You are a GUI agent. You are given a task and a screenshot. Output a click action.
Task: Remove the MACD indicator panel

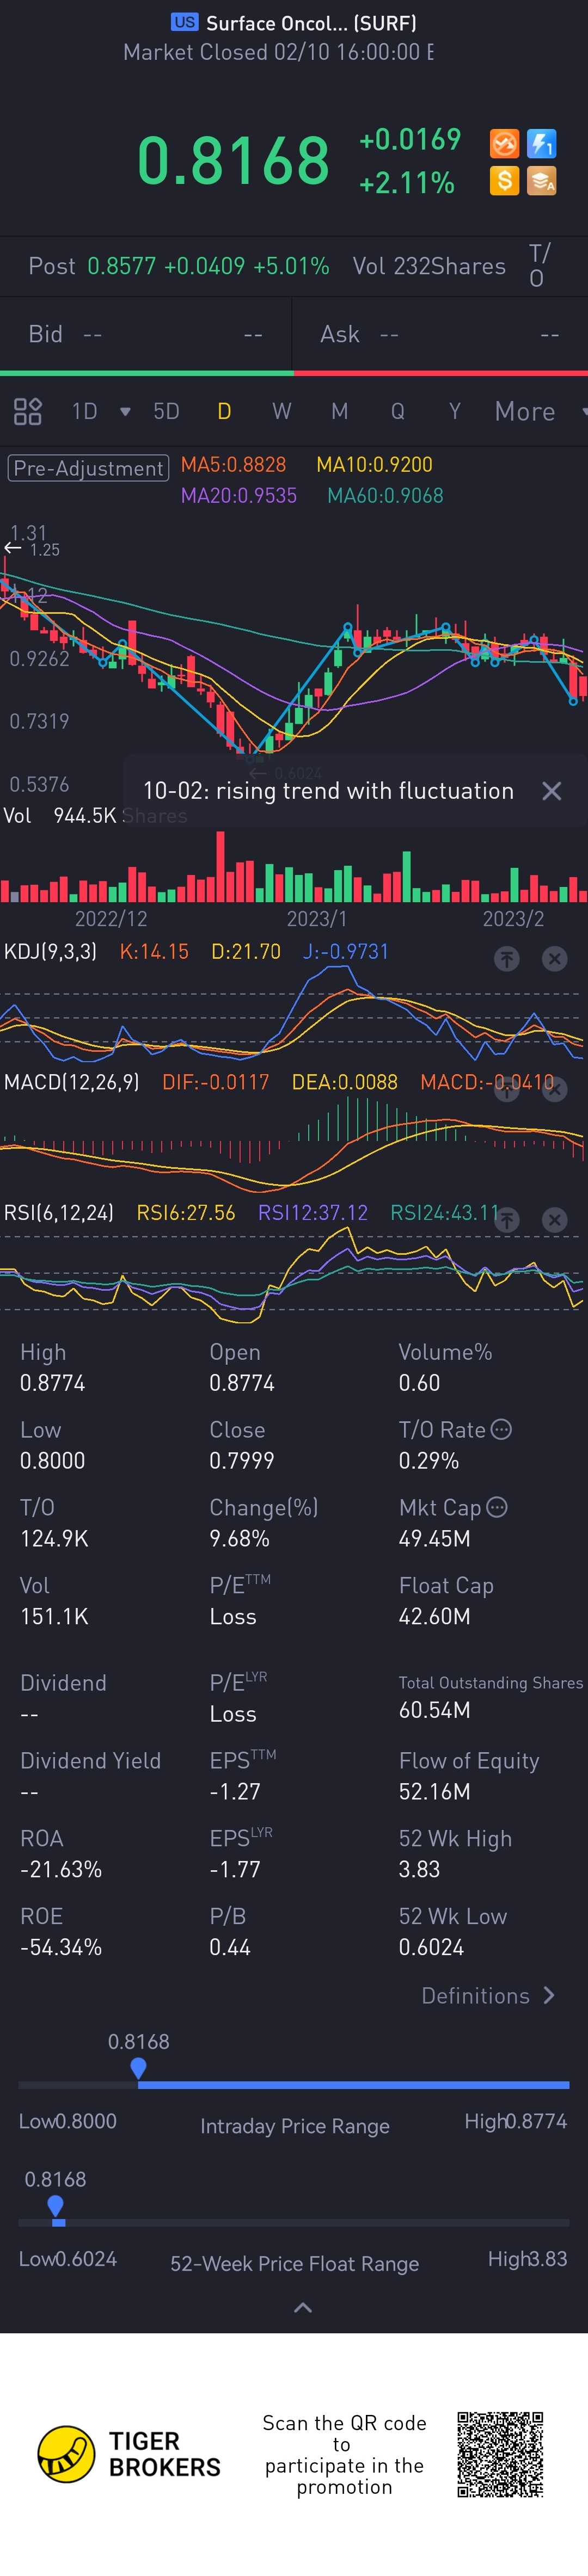(x=555, y=1089)
